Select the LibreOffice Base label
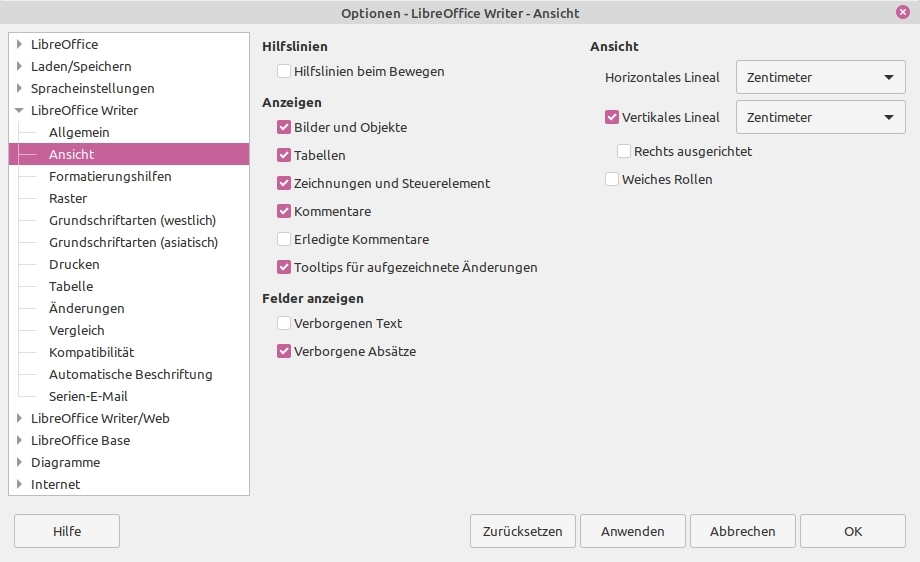 (80, 440)
